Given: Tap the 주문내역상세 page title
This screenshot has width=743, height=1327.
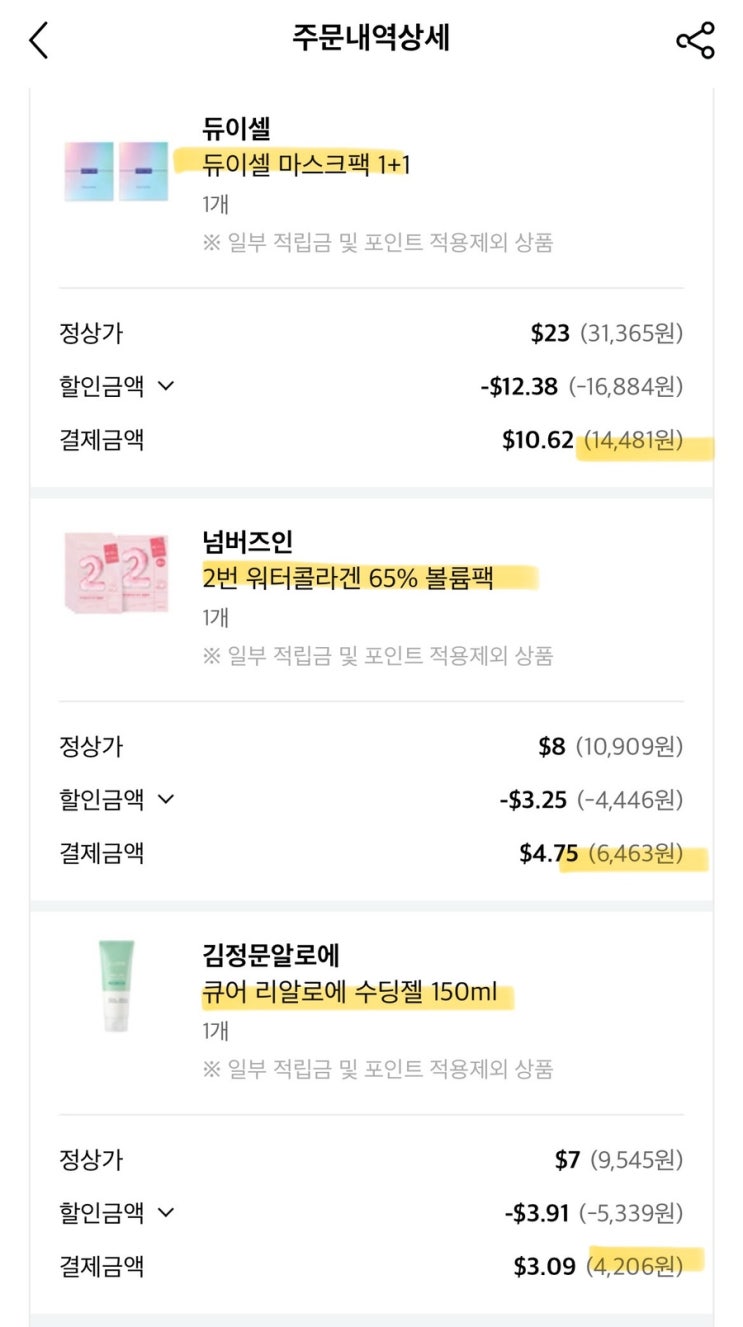Looking at the screenshot, I should [371, 38].
